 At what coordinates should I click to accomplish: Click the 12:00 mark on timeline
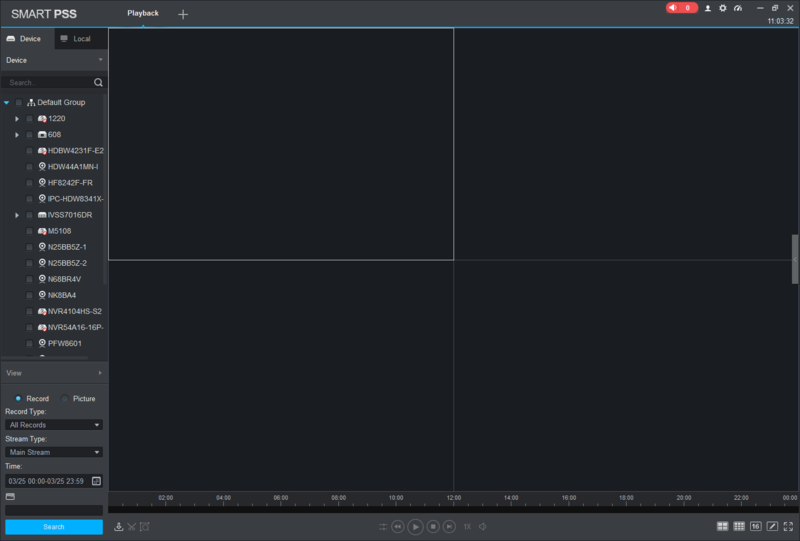tap(454, 498)
